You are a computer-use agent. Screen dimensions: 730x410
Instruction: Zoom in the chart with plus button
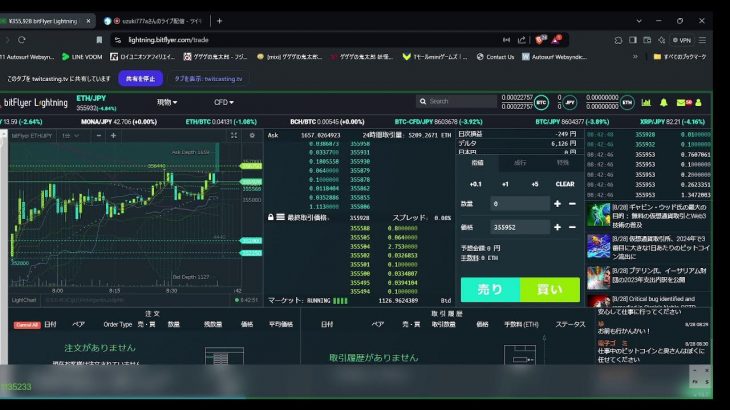tap(113, 135)
